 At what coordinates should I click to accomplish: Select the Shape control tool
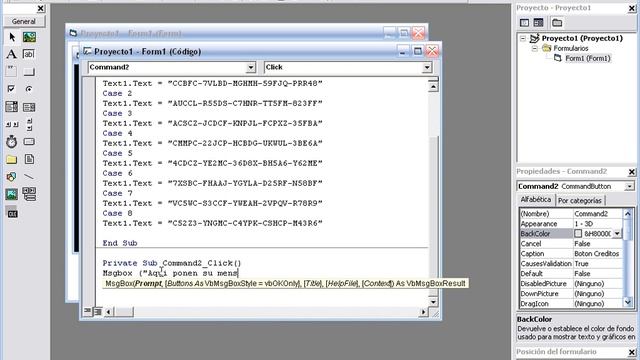tap(12, 176)
